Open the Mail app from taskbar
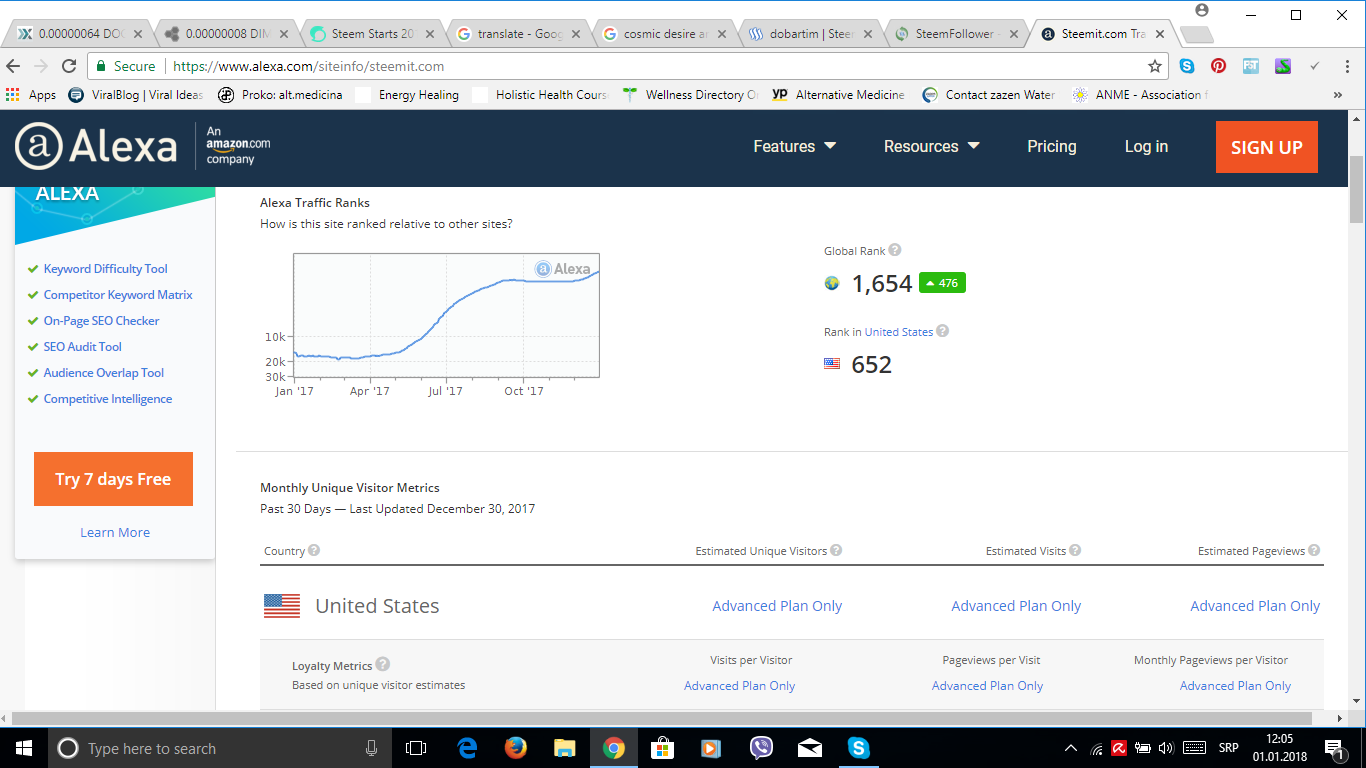Viewport: 1366px width, 768px height. click(810, 748)
